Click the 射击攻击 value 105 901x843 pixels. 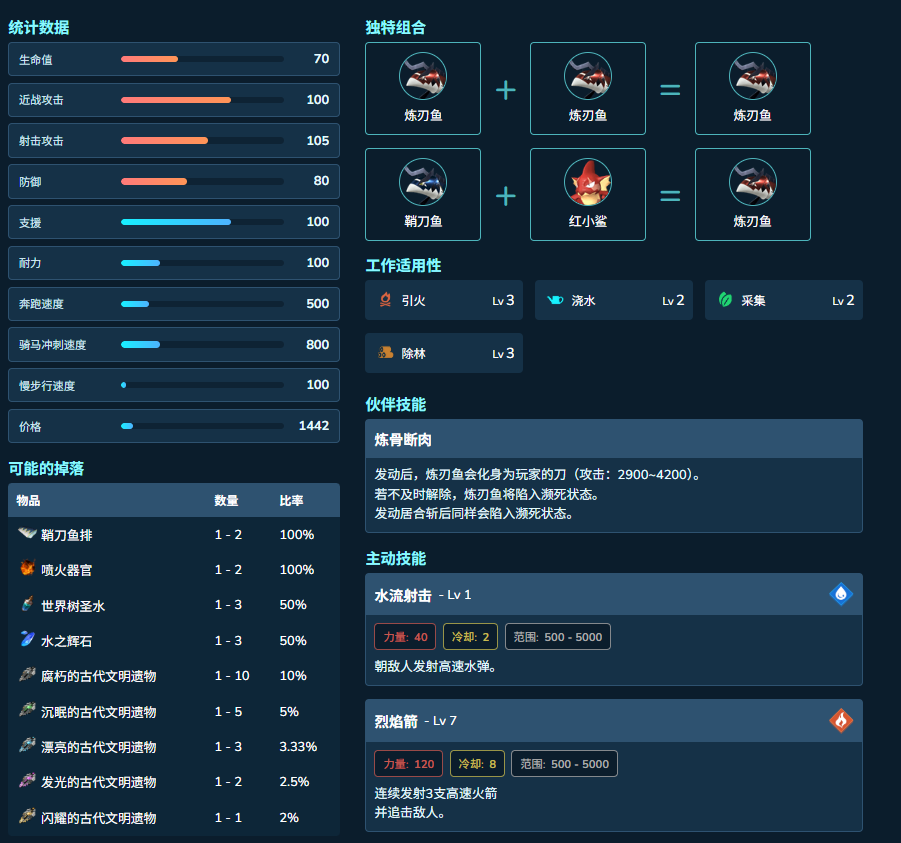click(318, 140)
